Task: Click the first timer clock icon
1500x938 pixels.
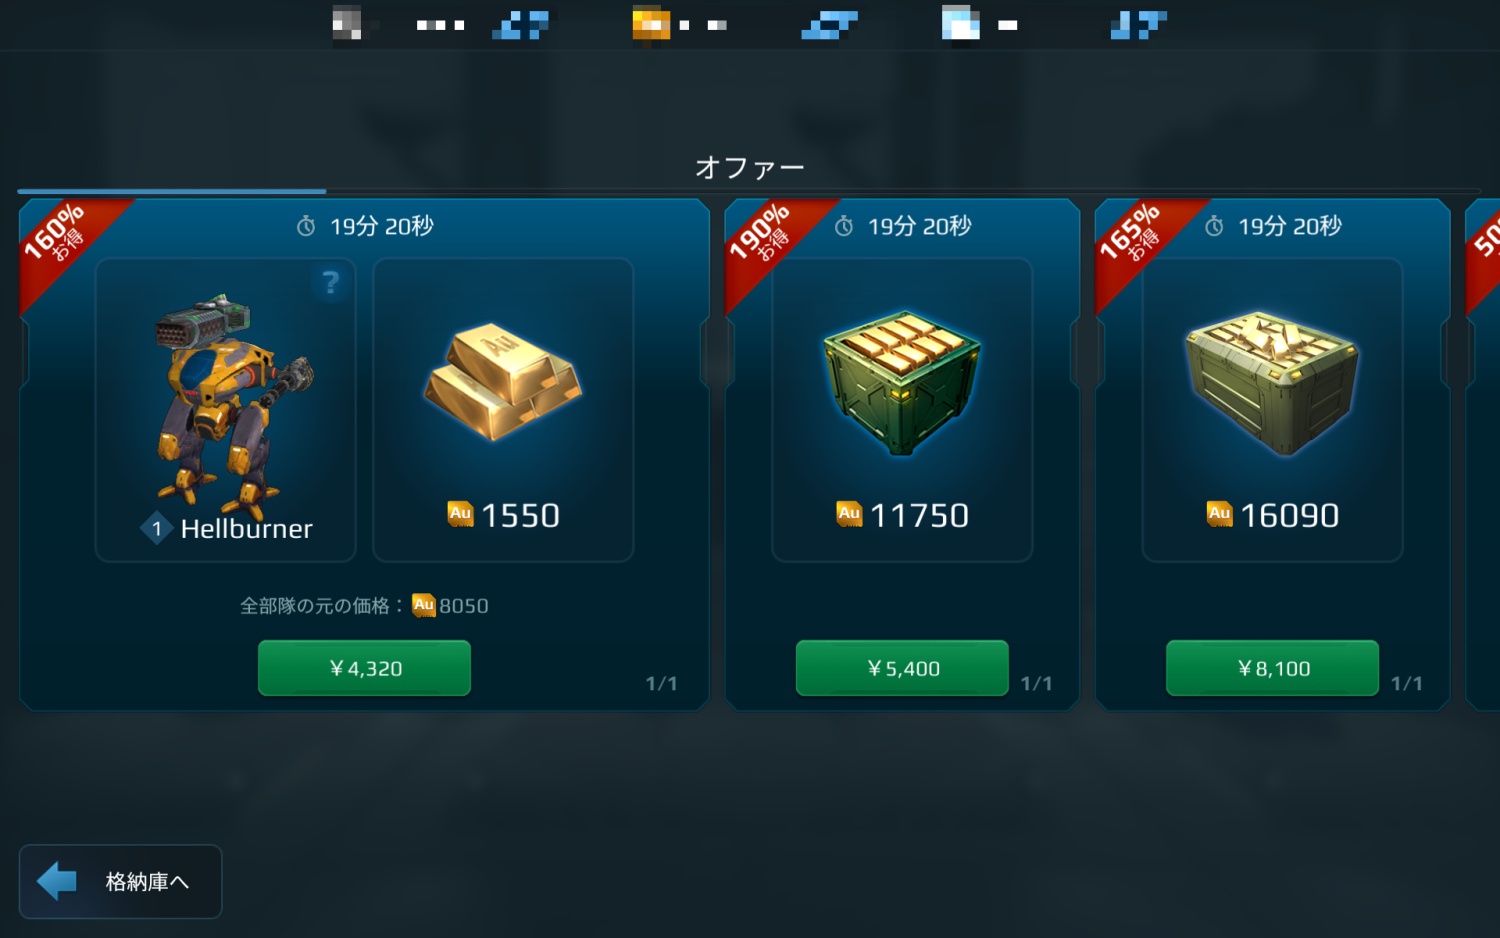Action: 306,227
